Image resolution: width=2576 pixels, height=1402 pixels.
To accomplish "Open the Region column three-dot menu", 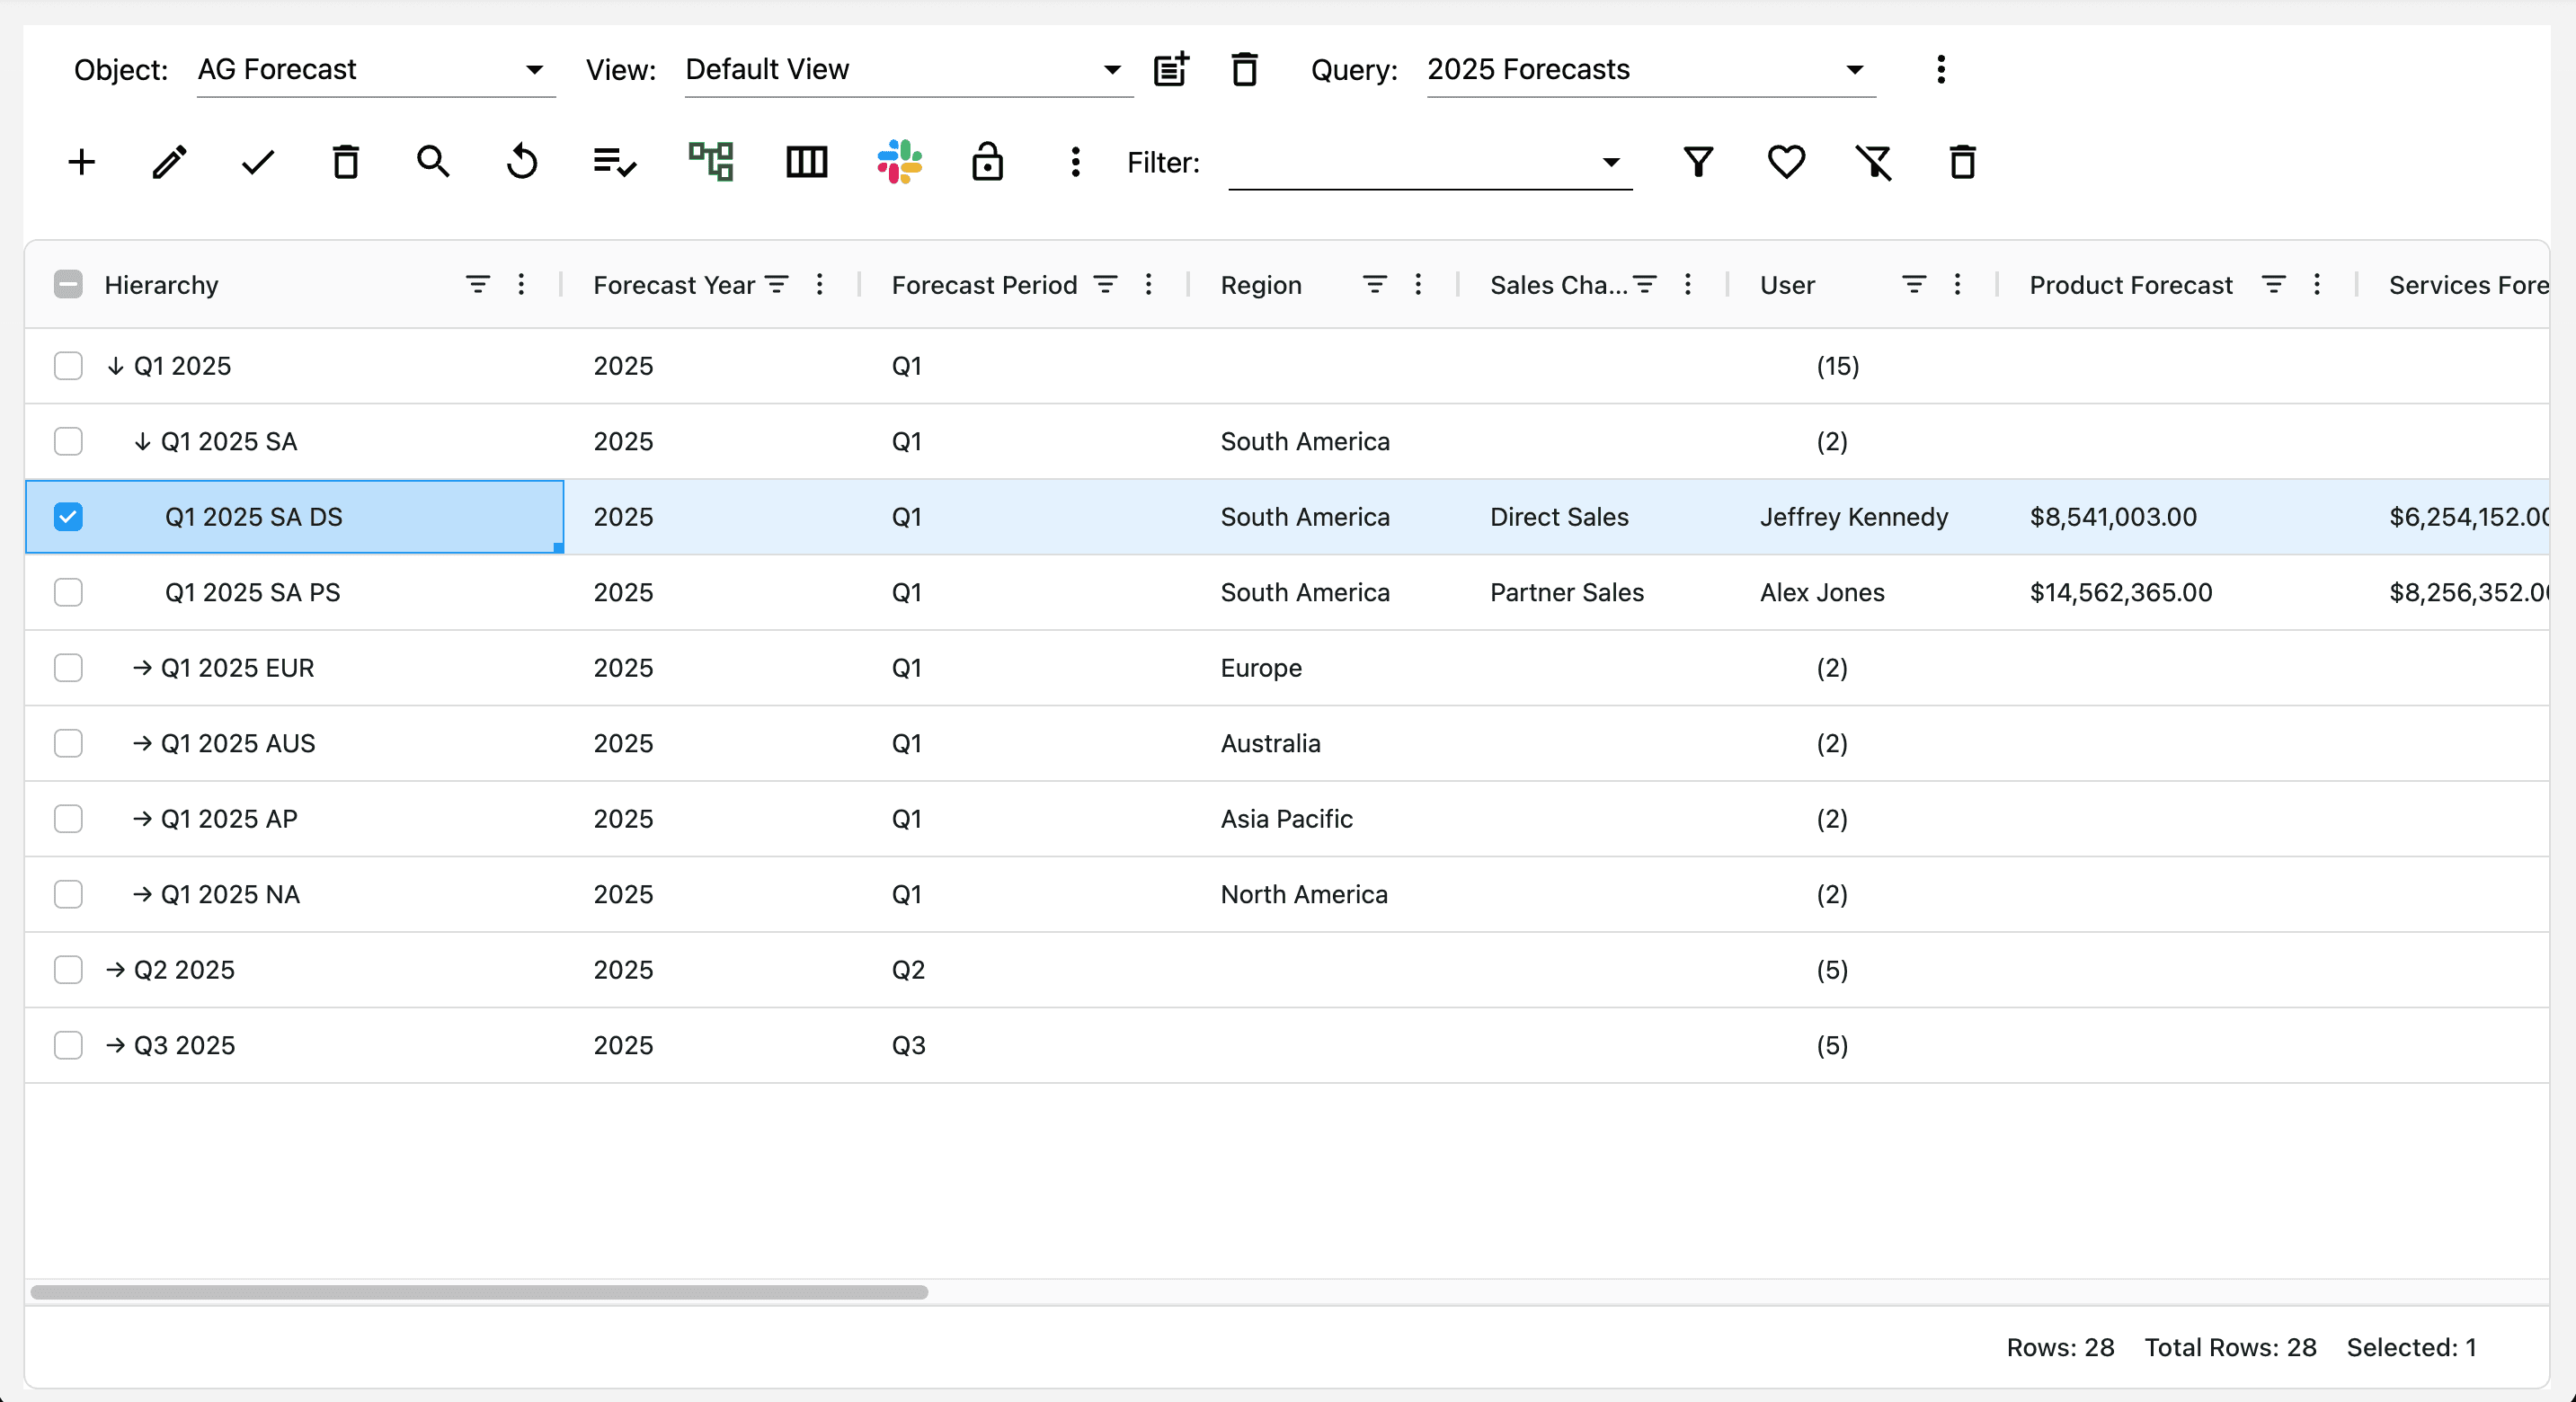I will click(1418, 285).
